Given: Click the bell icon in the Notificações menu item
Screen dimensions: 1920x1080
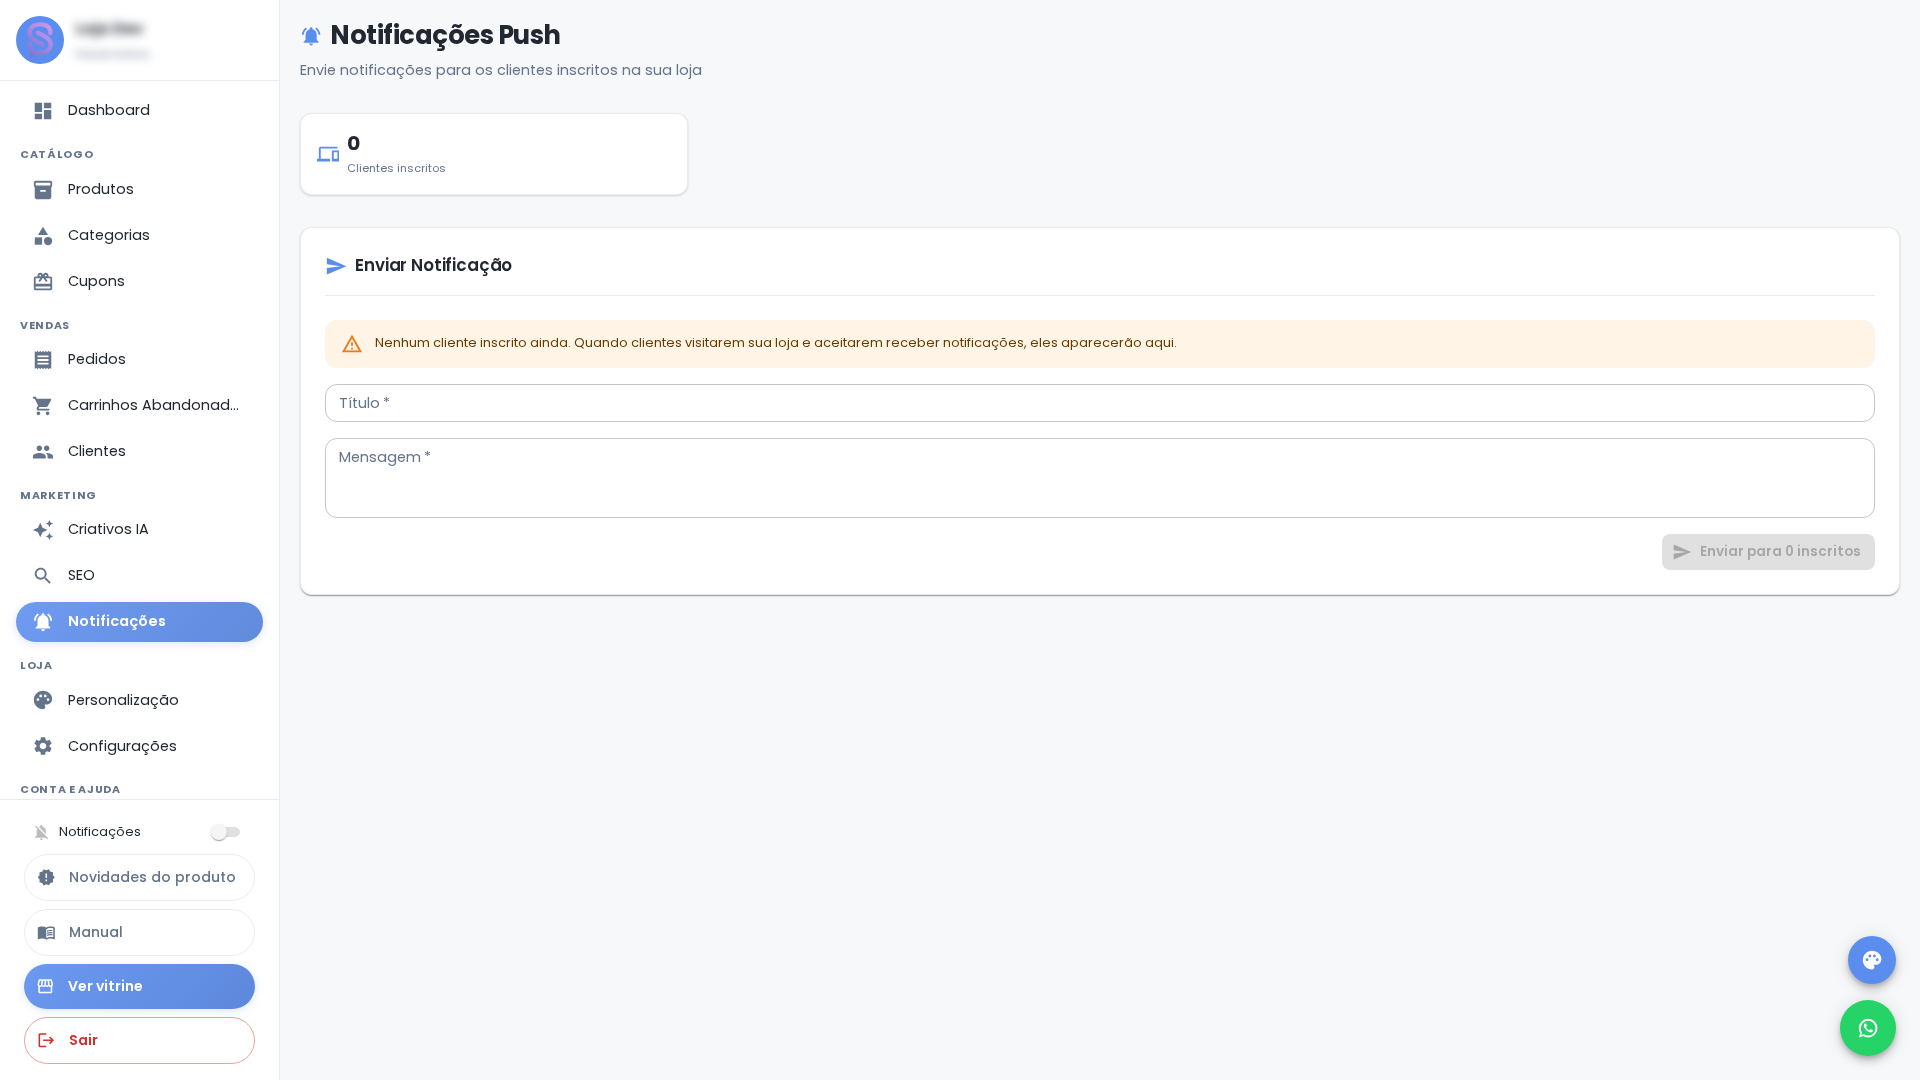Looking at the screenshot, I should point(43,622).
